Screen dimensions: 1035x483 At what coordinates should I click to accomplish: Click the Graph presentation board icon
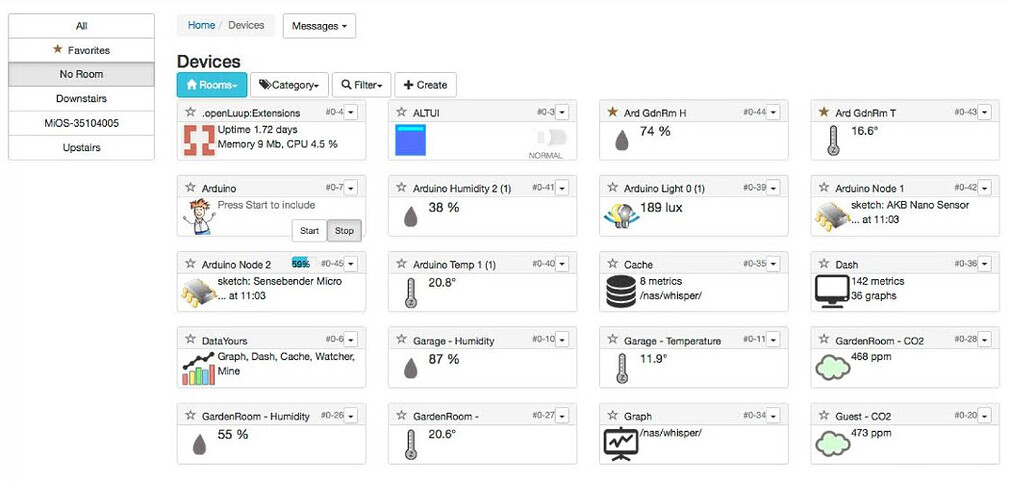tap(621, 444)
